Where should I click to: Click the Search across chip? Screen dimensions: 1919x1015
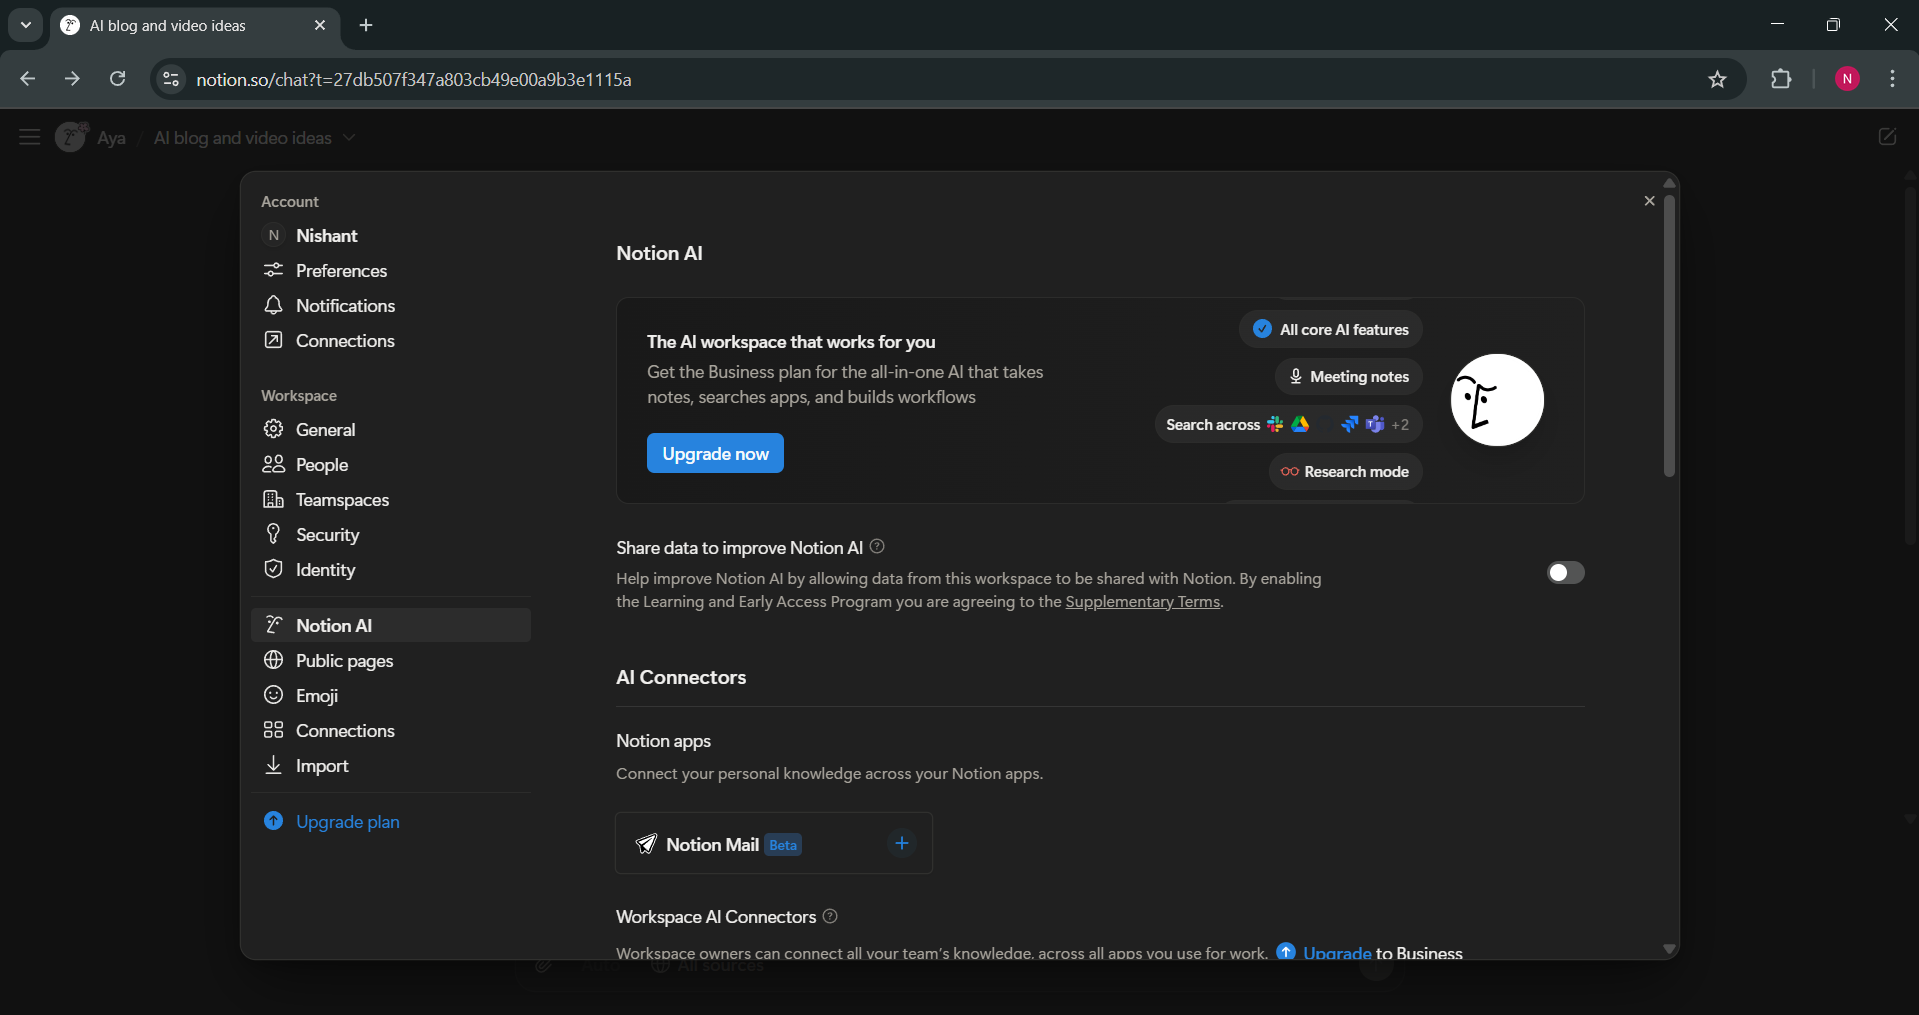[x=1288, y=425]
